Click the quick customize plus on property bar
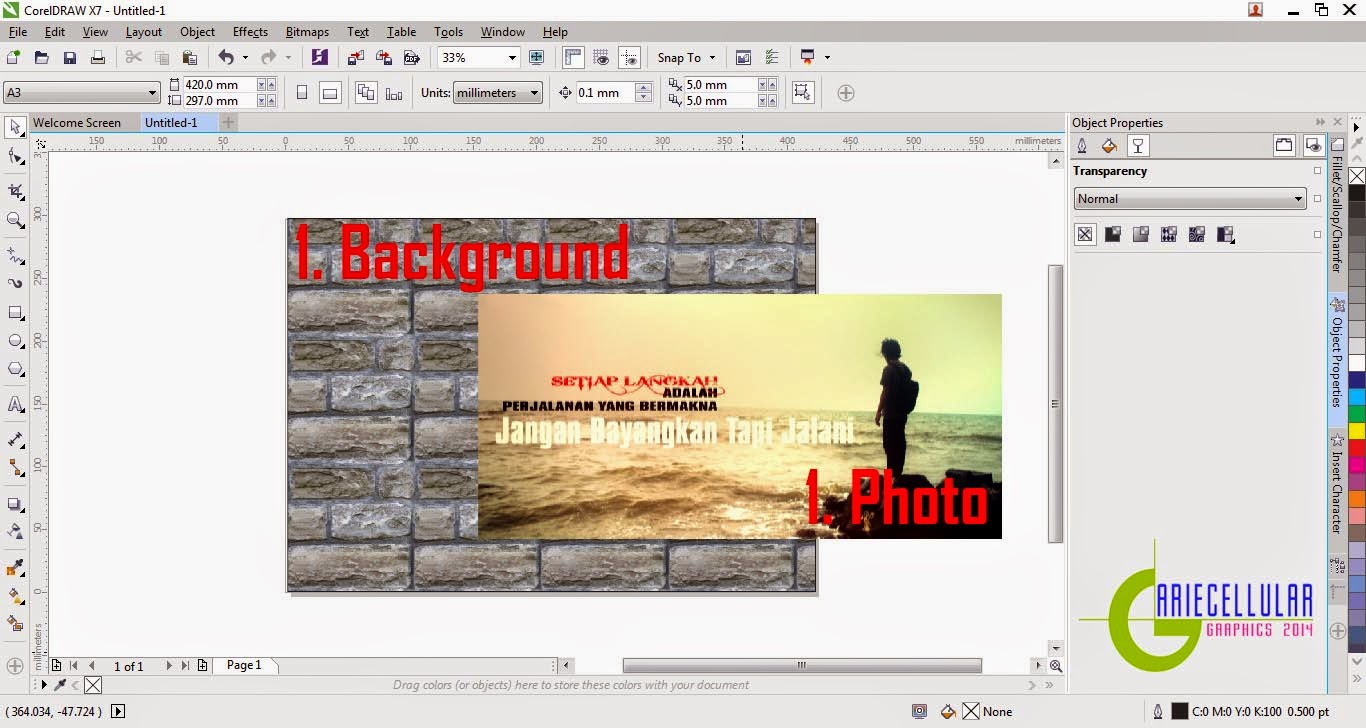1366x728 pixels. point(845,93)
